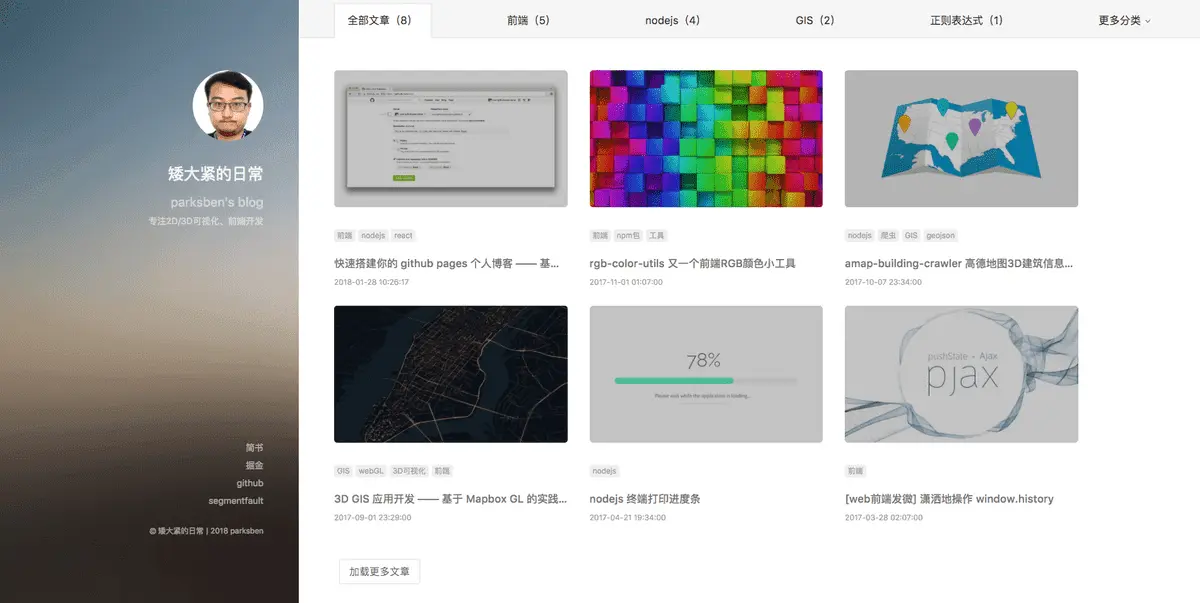
Task: Click the pjax article thumbnail
Action: pos(961,373)
